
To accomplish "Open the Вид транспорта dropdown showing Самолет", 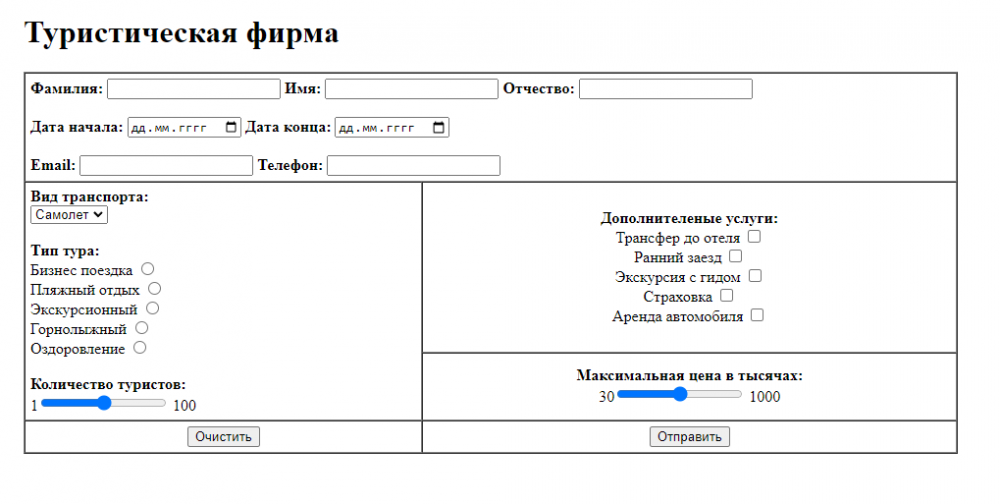I will [x=69, y=215].
